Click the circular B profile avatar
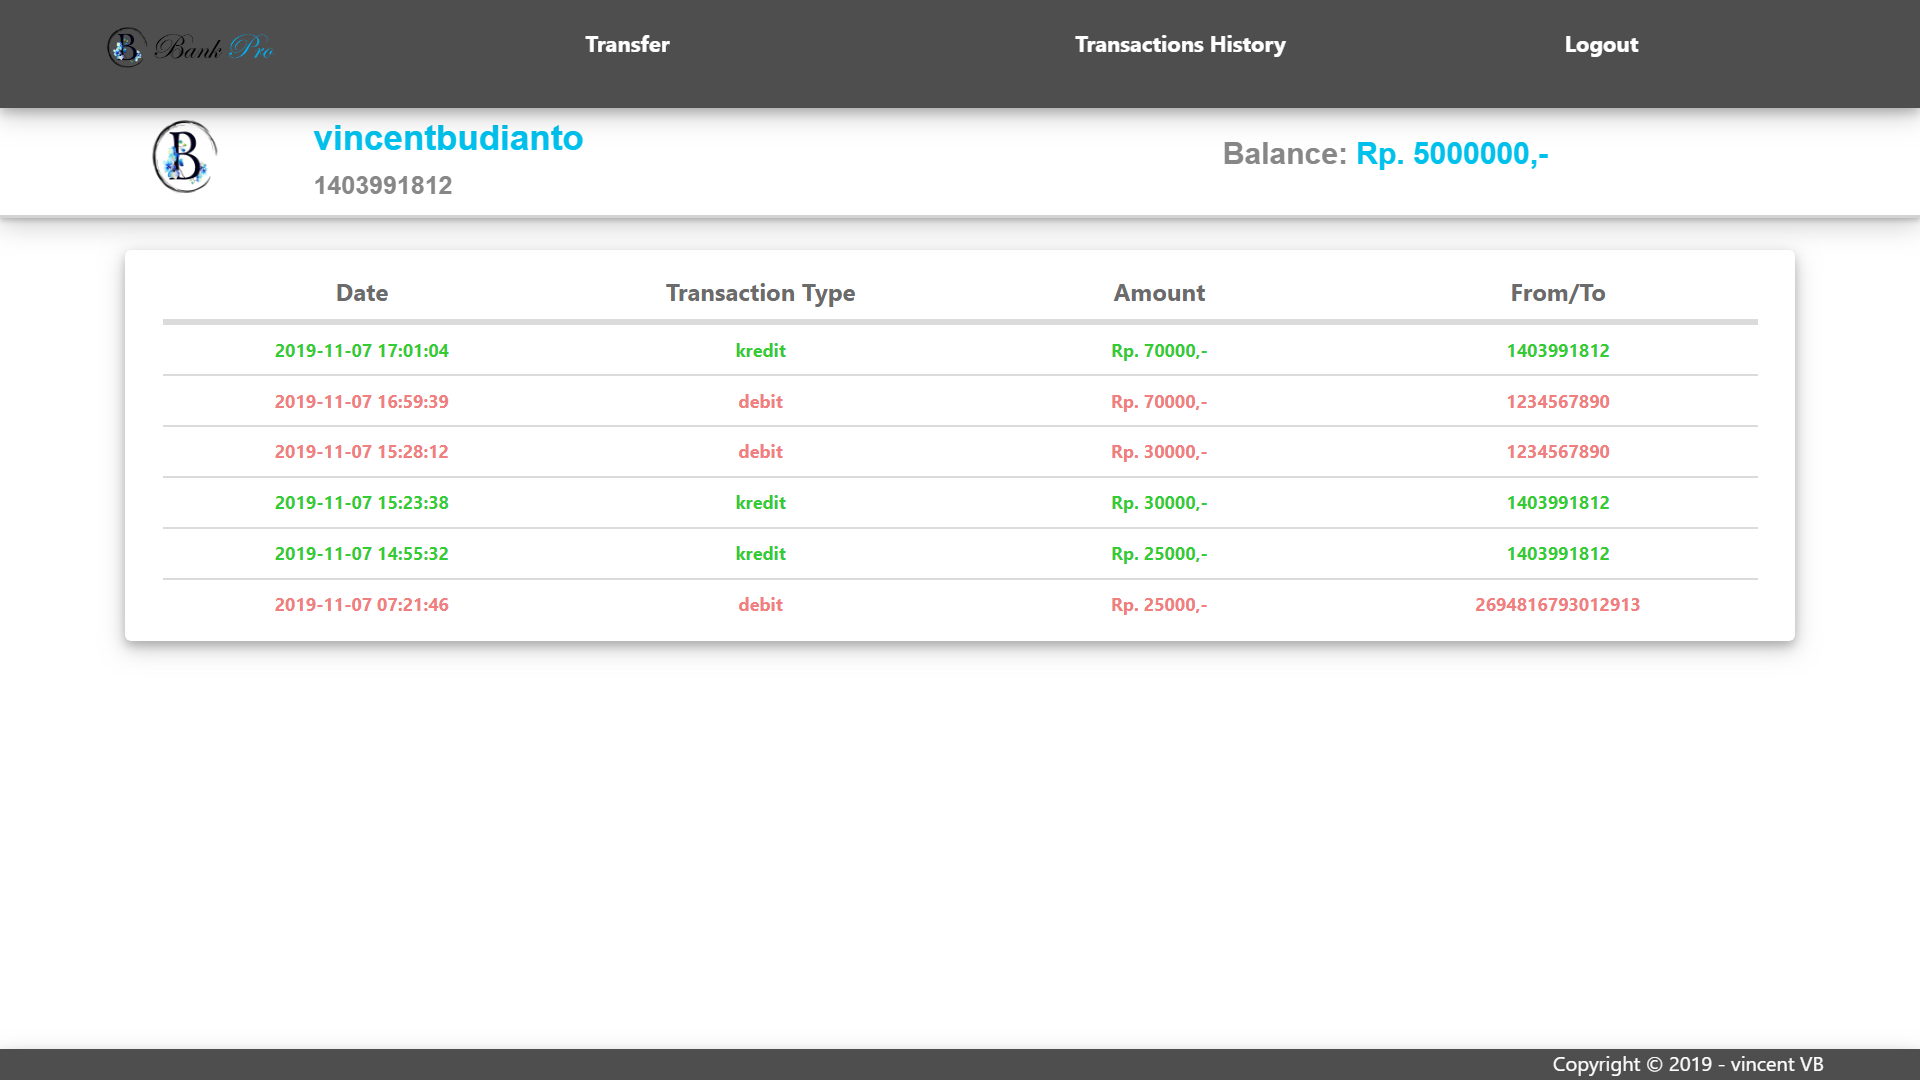 (184, 156)
